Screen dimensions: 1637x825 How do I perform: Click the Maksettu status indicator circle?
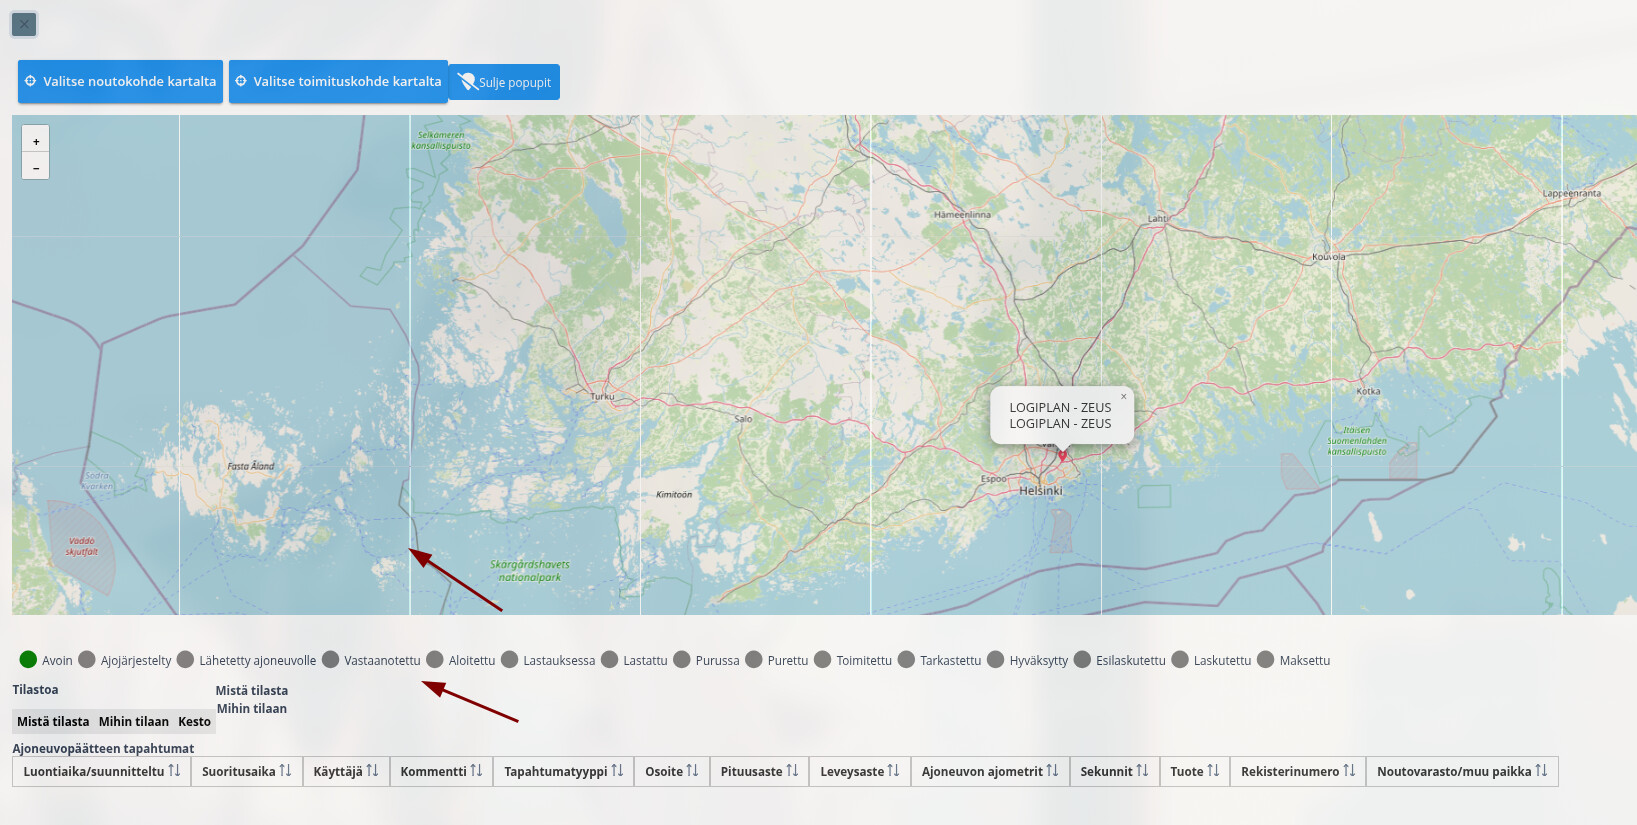click(x=1266, y=659)
